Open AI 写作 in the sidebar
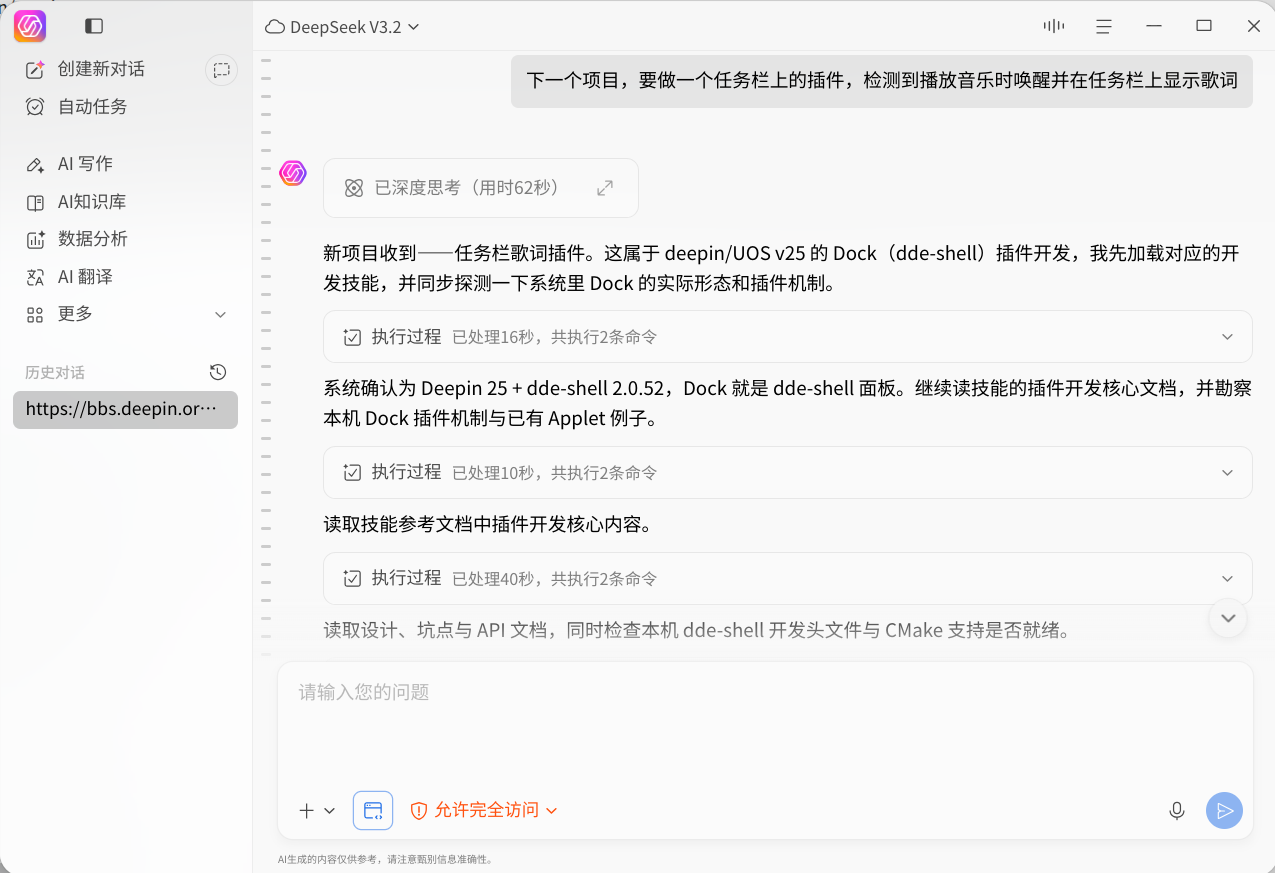This screenshot has width=1275, height=873. click(x=69, y=164)
